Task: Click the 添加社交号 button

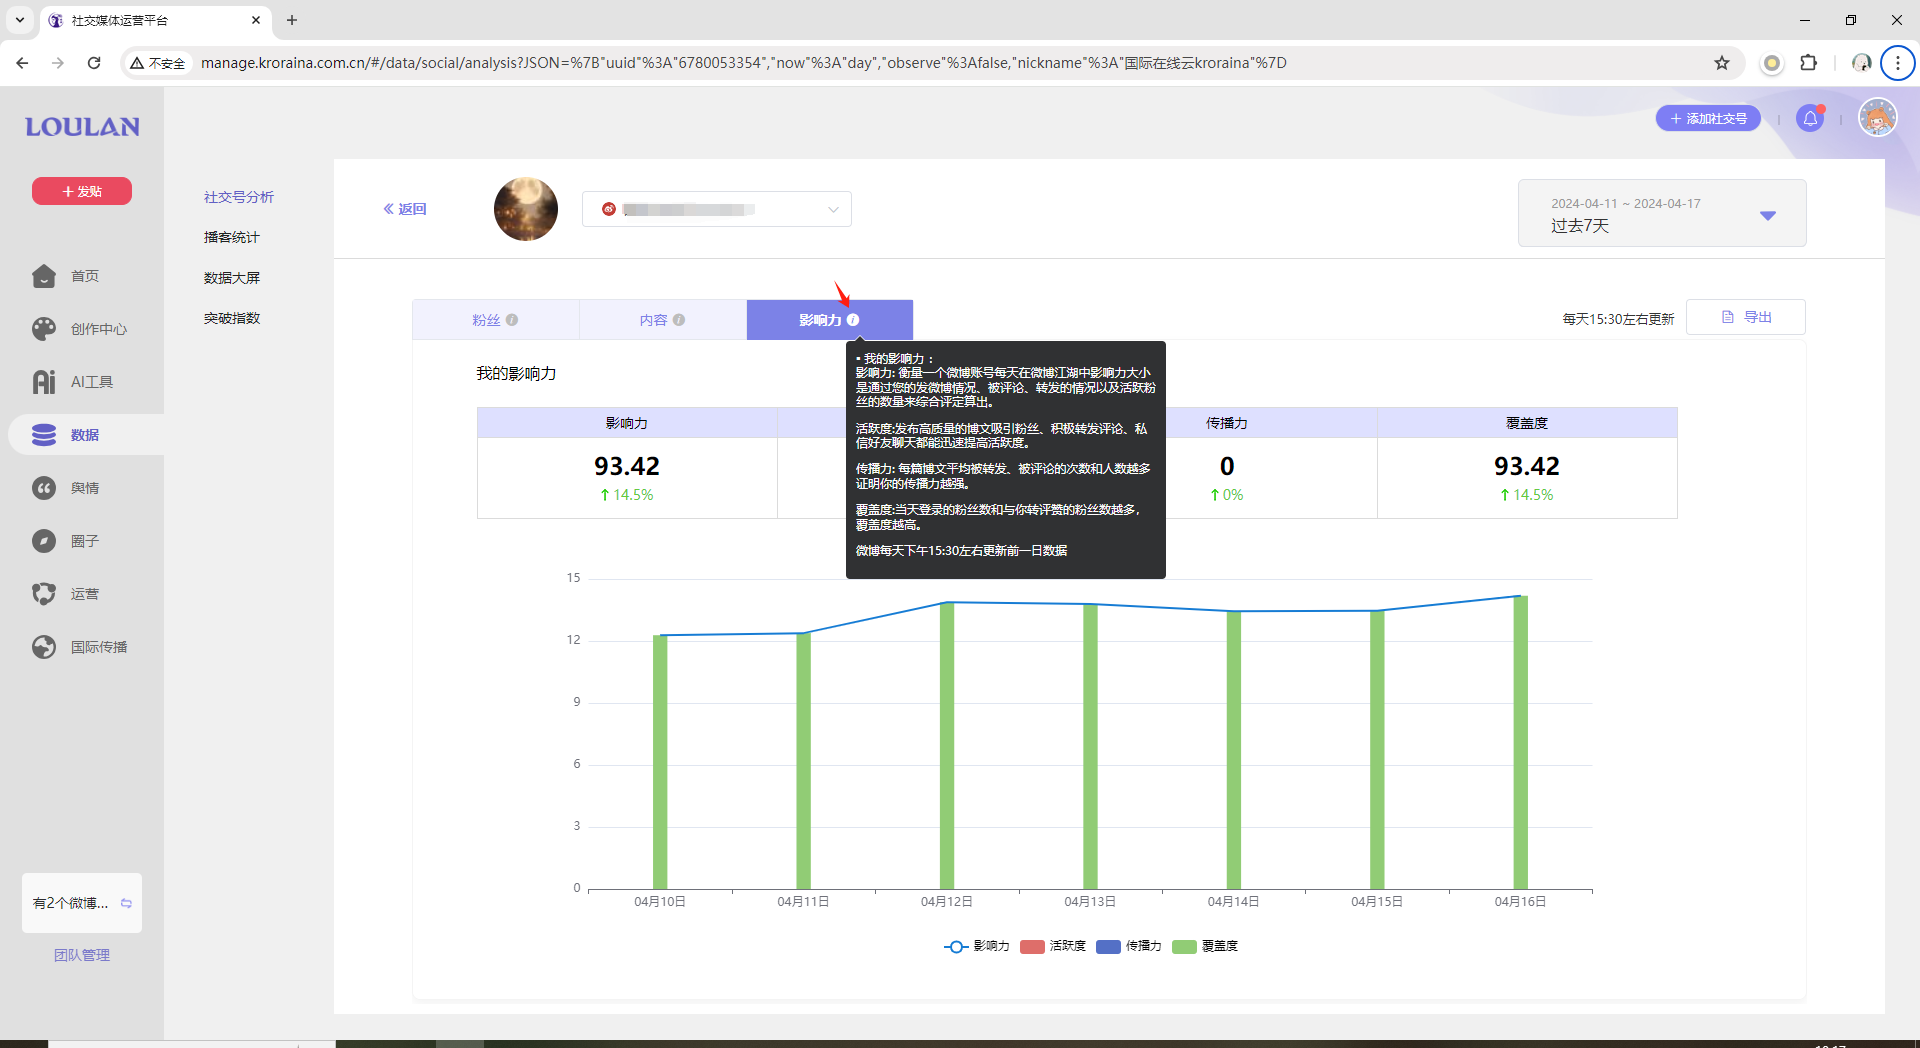Action: click(x=1708, y=118)
